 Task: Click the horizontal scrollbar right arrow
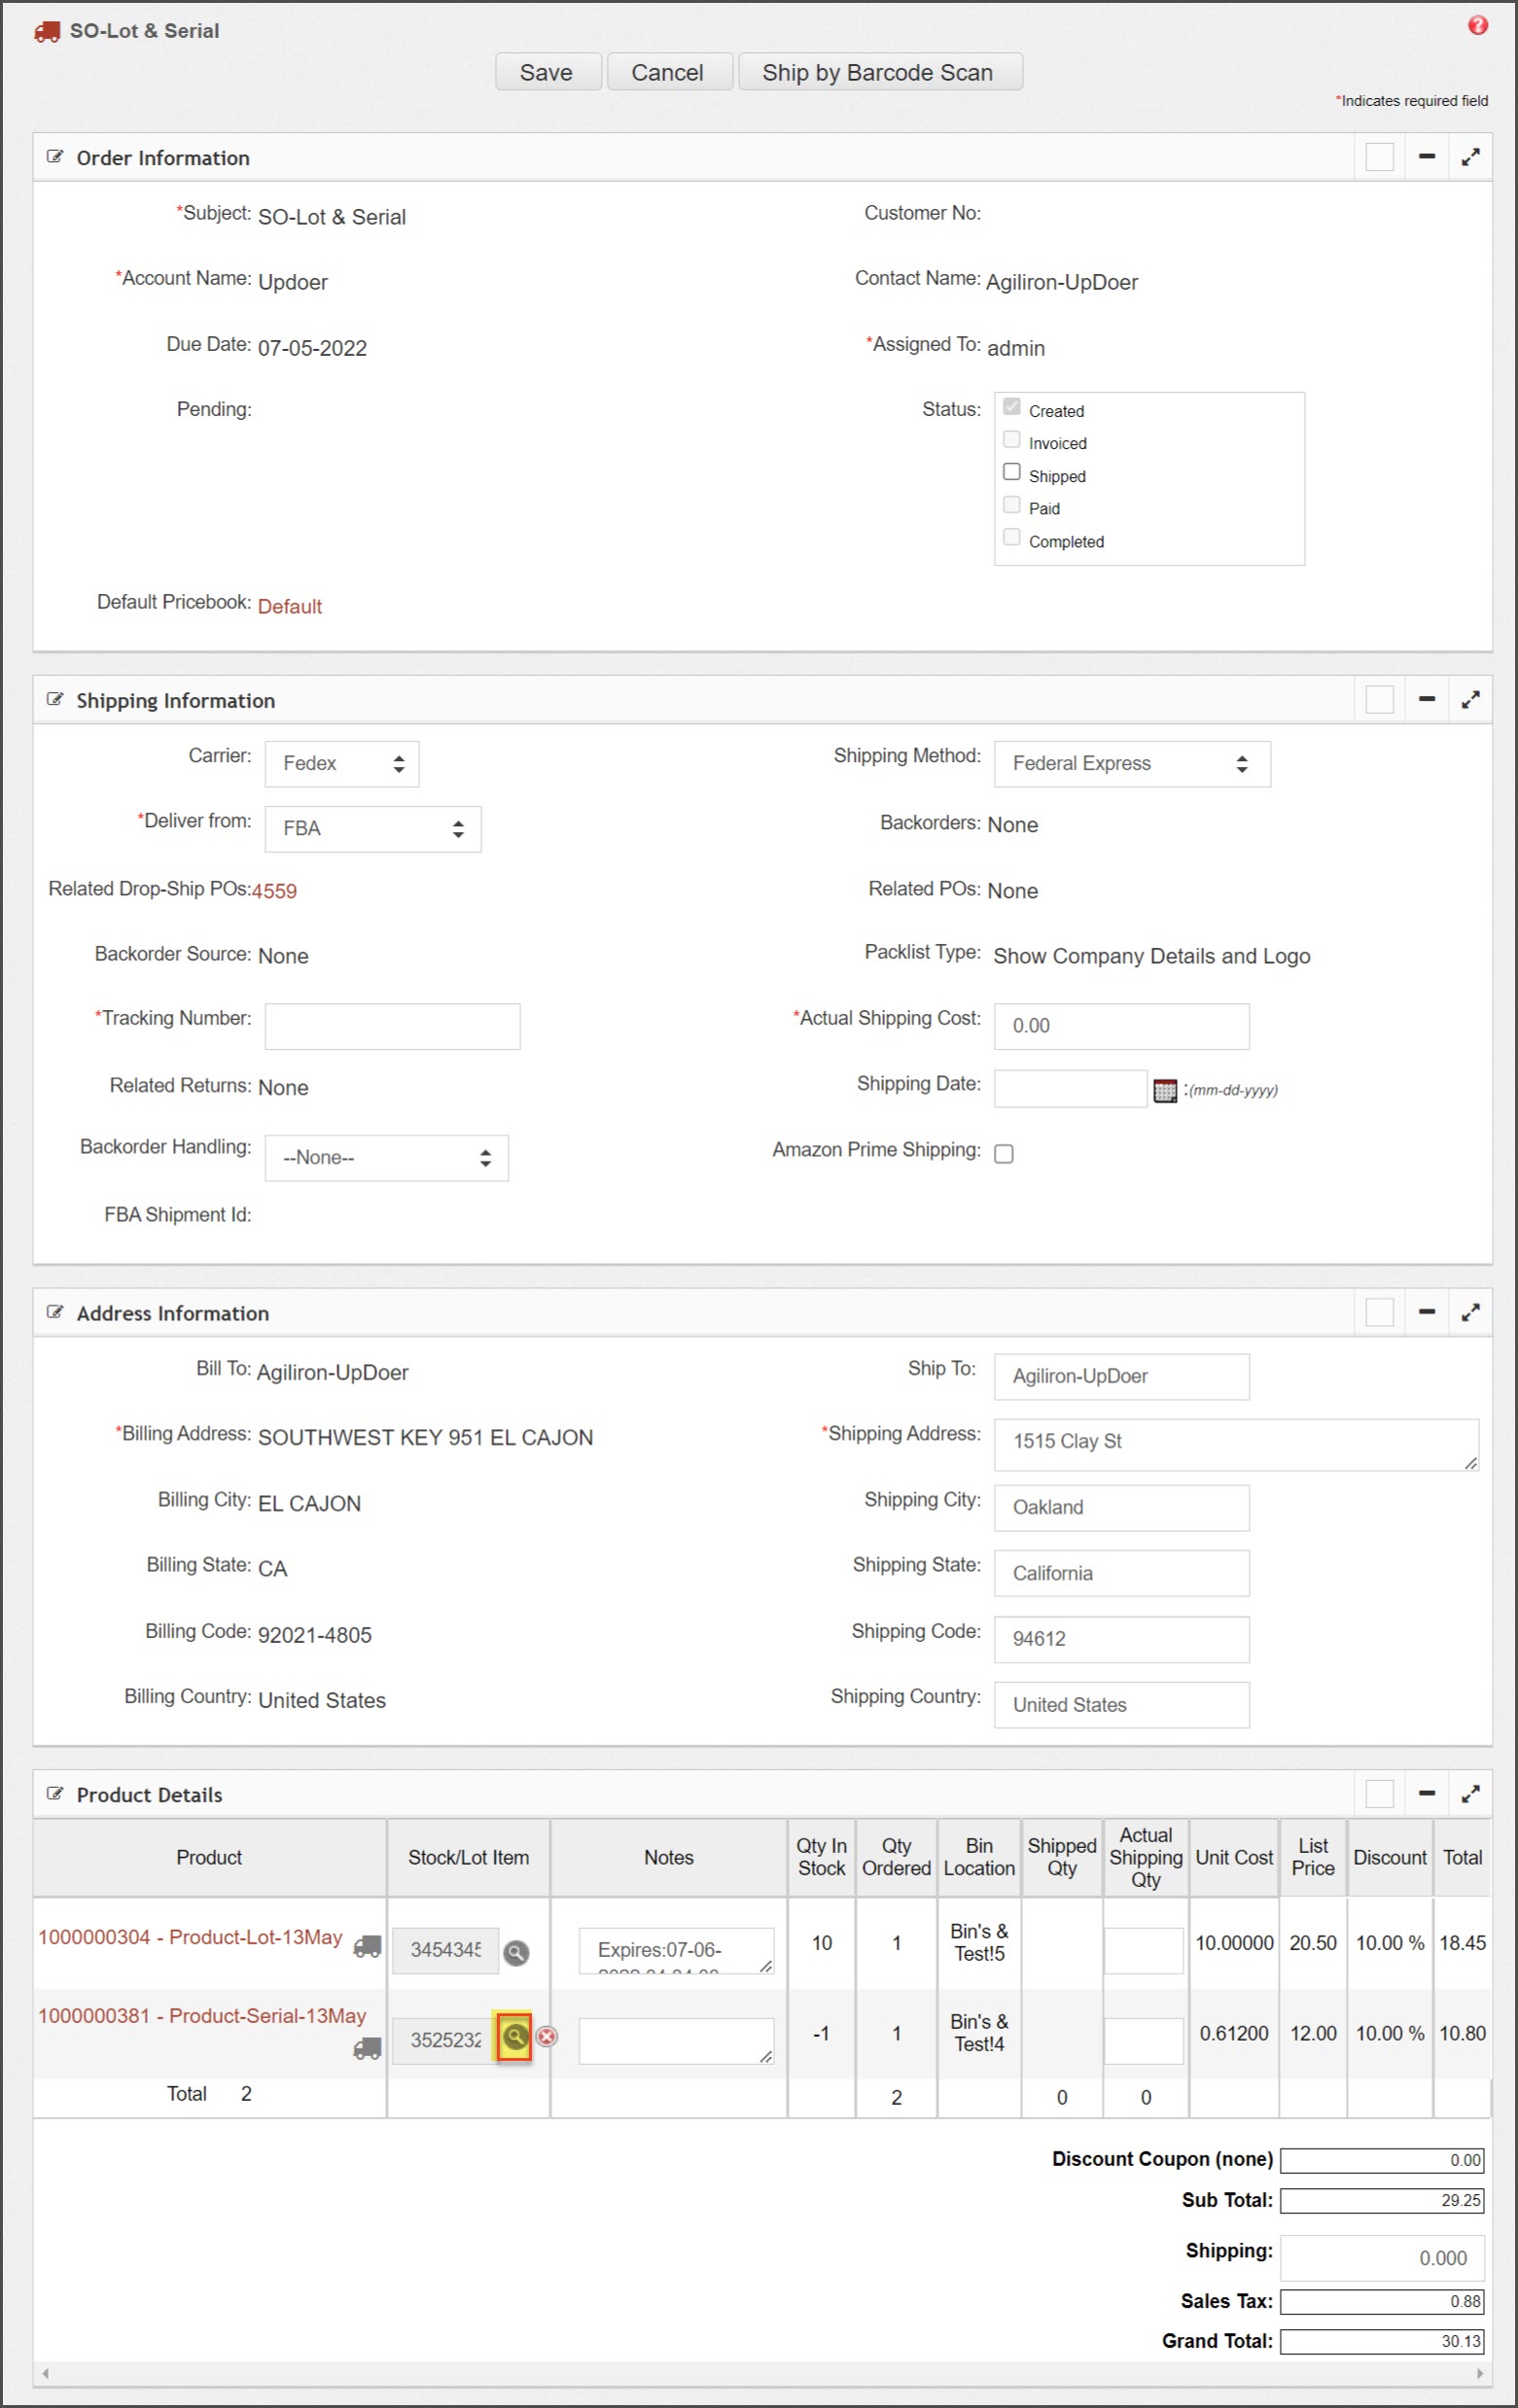[x=1479, y=2373]
